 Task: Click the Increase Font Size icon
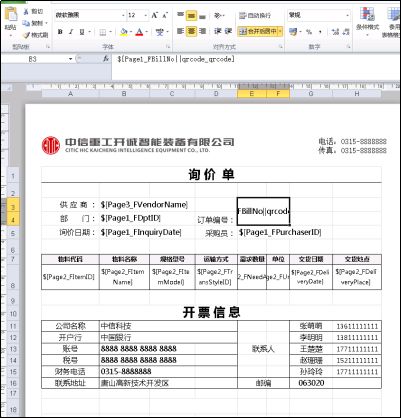[x=154, y=15]
